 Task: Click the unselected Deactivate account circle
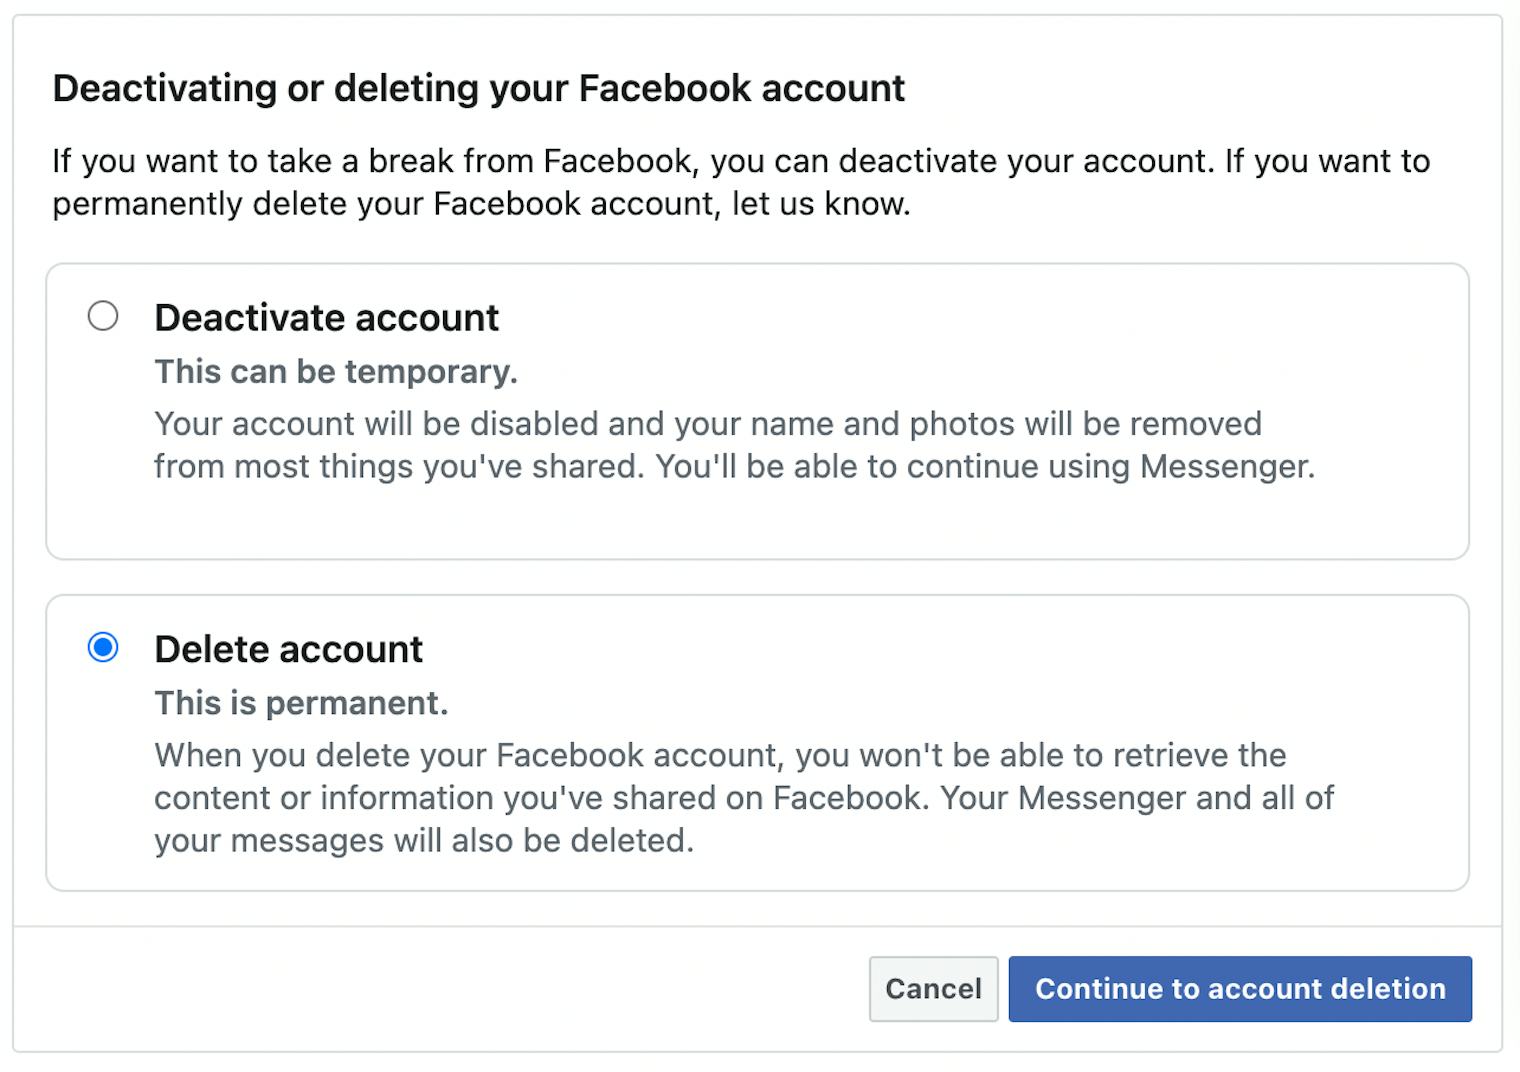(103, 317)
